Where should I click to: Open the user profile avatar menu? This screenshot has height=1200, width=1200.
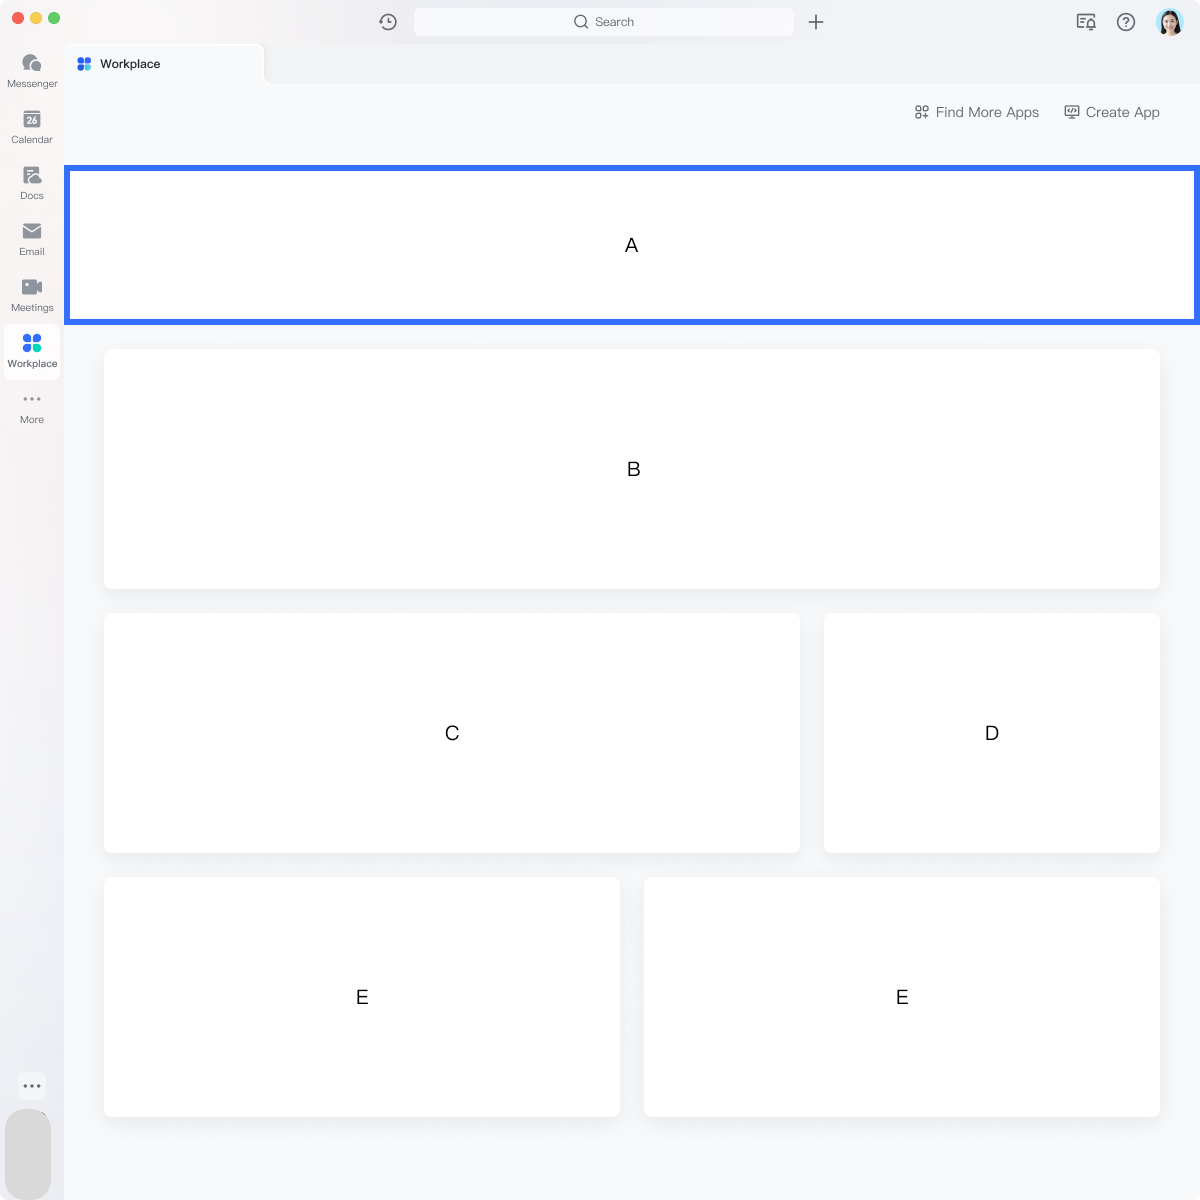coord(1169,22)
